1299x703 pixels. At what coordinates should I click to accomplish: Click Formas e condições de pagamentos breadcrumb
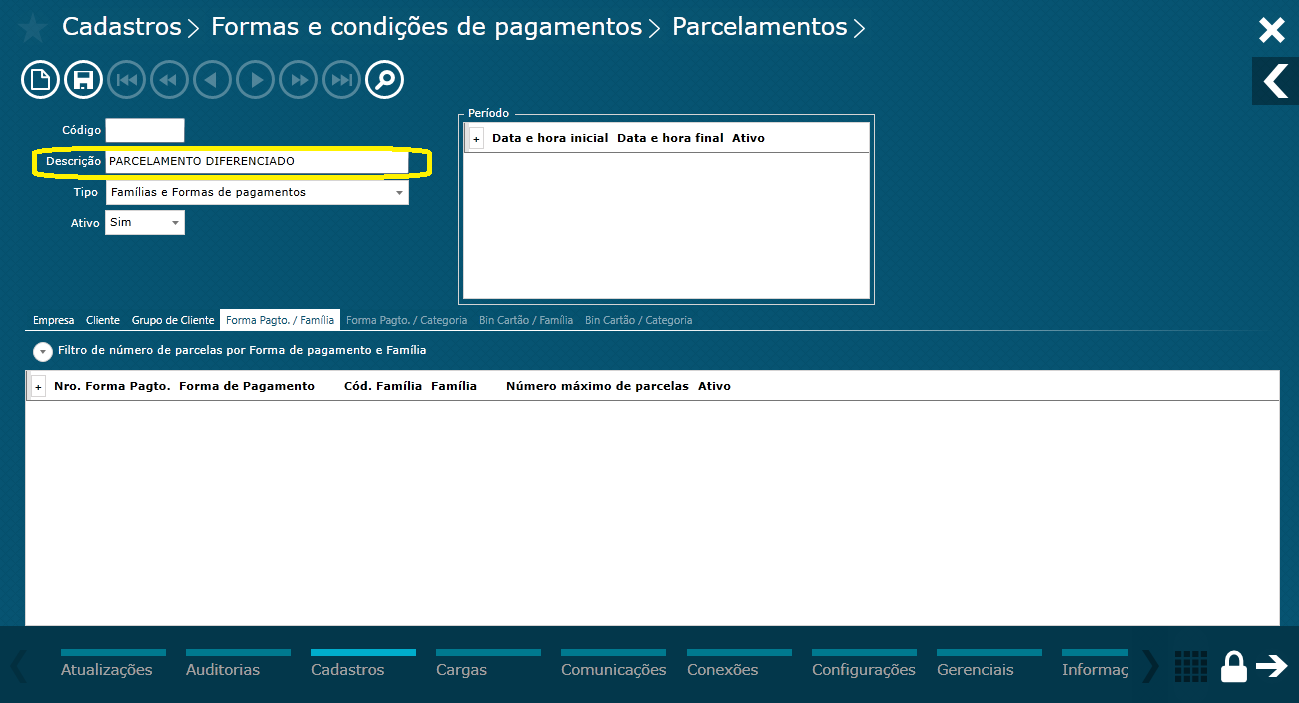click(x=426, y=27)
